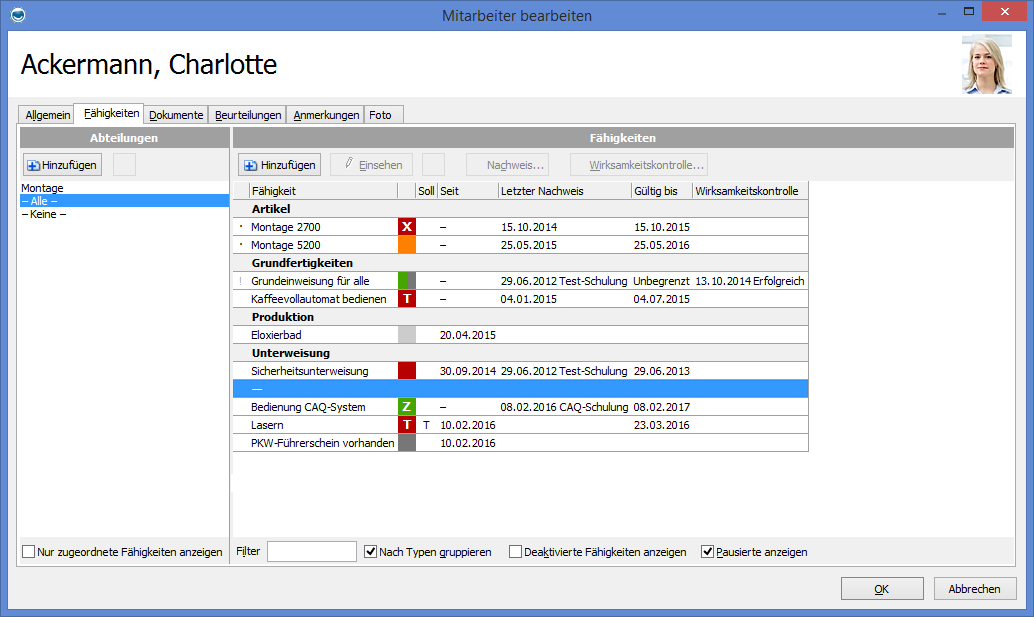Image resolution: width=1034 pixels, height=617 pixels.
Task: Switch to the Dokumente tab
Action: (x=176, y=115)
